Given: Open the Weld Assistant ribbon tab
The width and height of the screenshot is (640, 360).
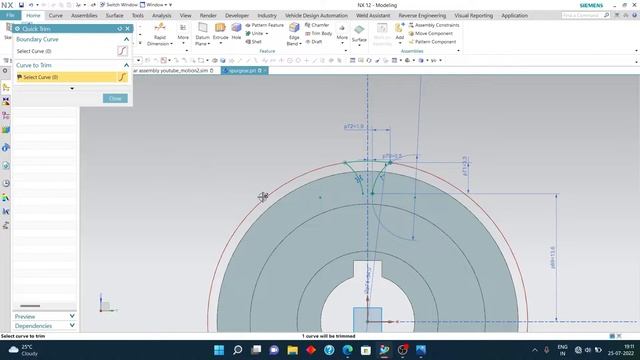Looking at the screenshot, I should coord(373,16).
